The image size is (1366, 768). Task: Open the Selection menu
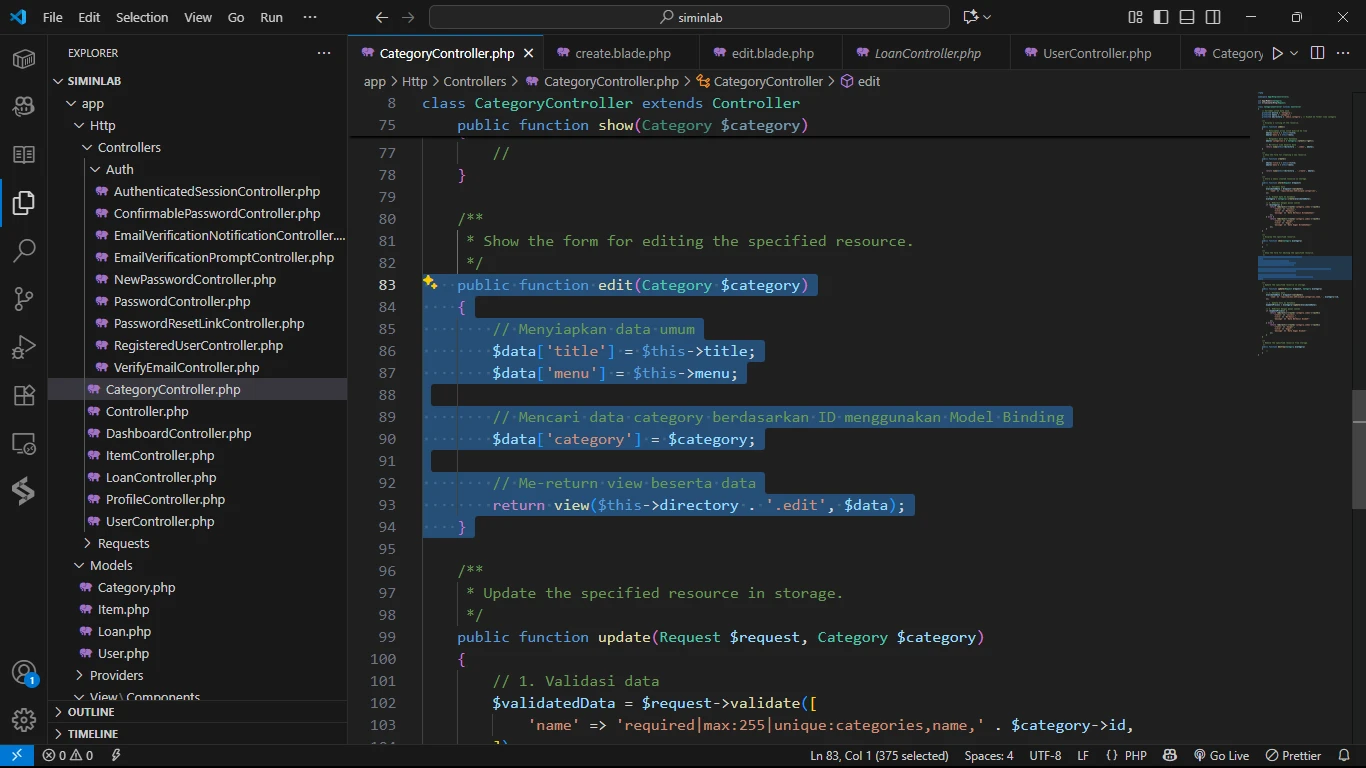[x=142, y=17]
